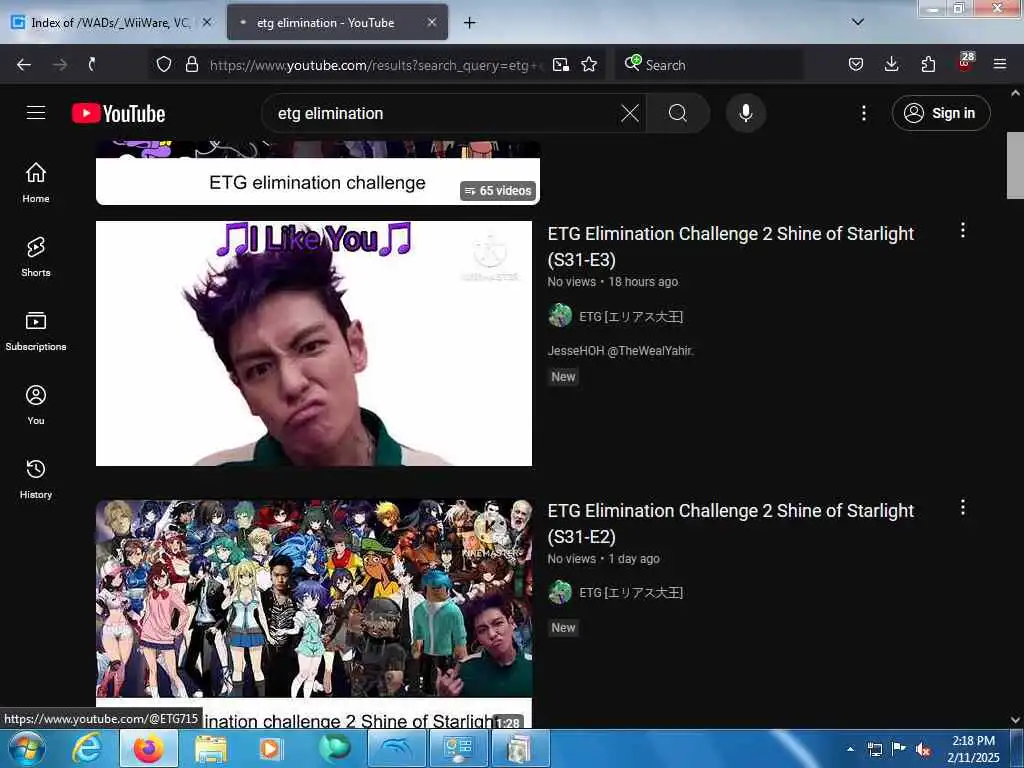Go back with the browser back arrow
Image resolution: width=1024 pixels, height=768 pixels.
tap(24, 64)
